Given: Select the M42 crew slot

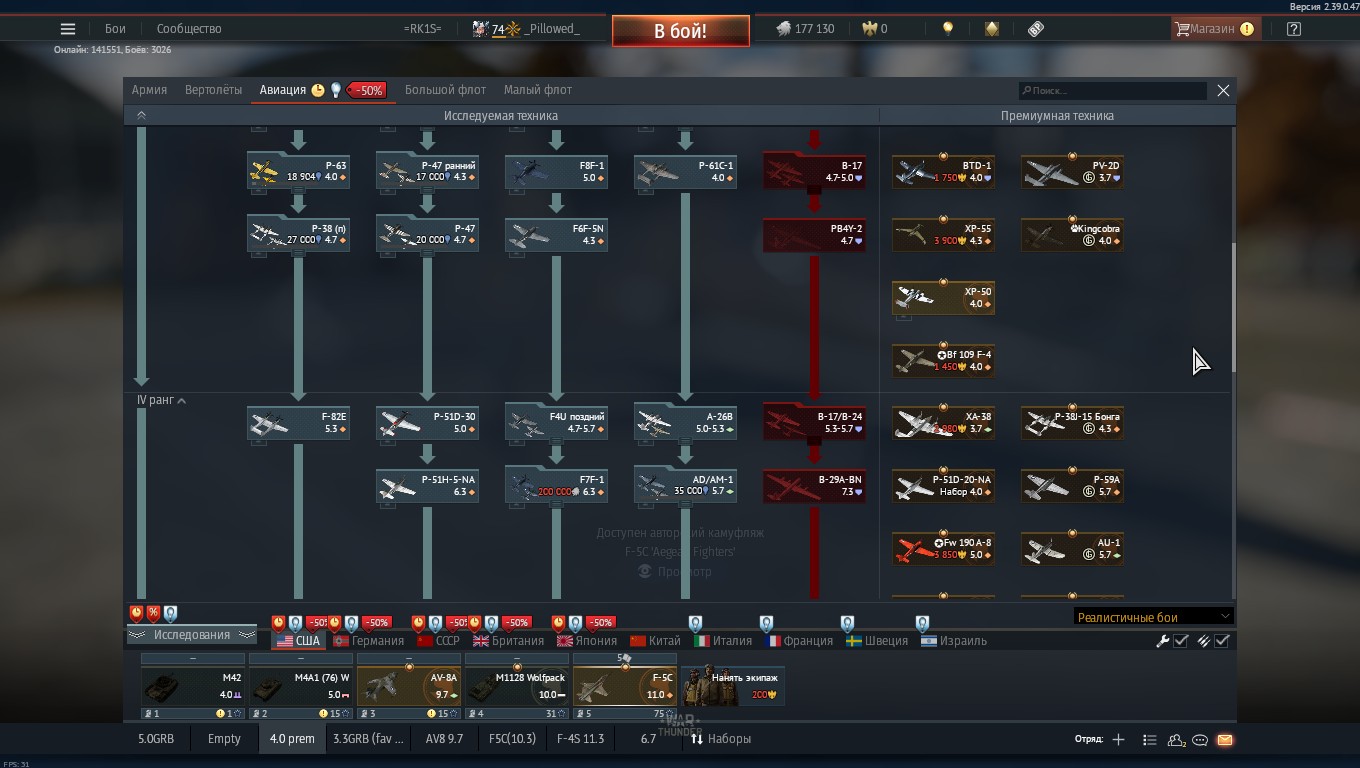Looking at the screenshot, I should [x=192, y=686].
